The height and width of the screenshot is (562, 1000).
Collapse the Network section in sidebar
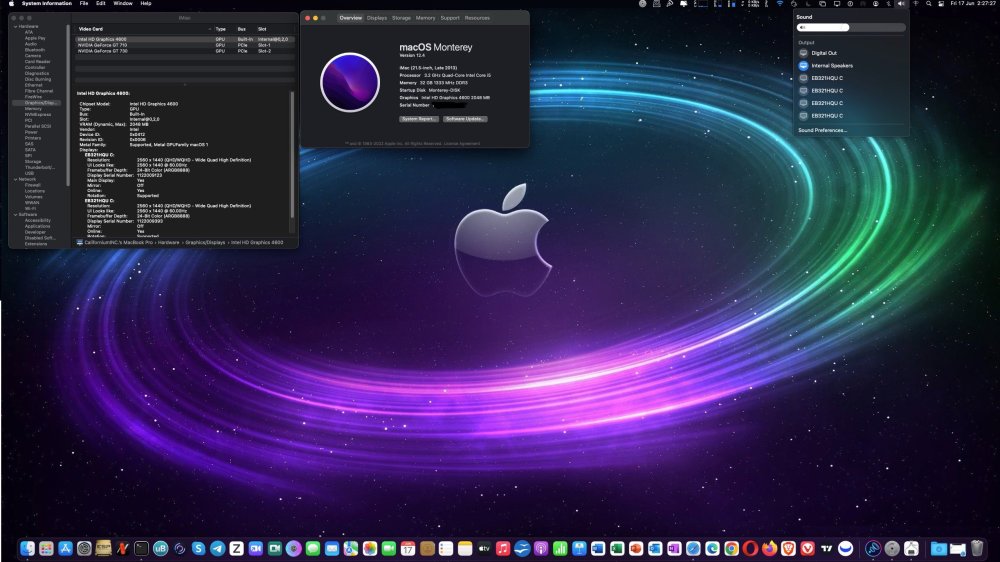pos(15,179)
